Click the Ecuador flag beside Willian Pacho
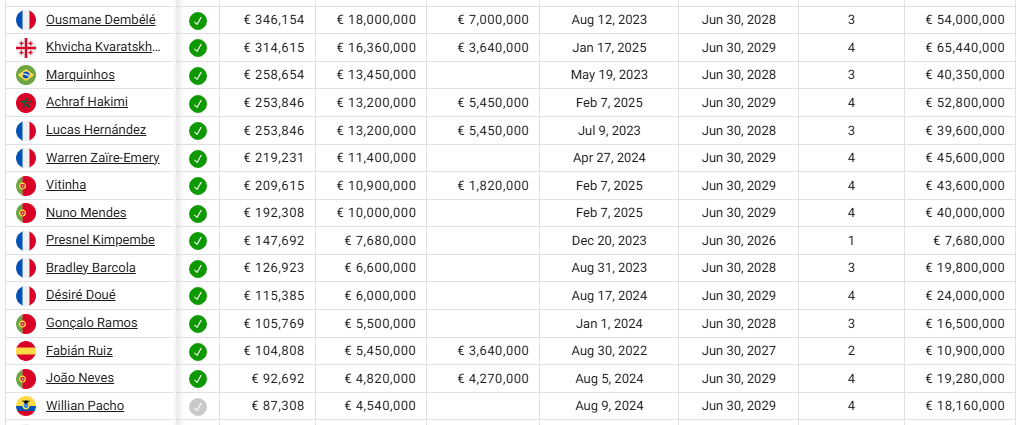The image size is (1016, 425). coord(26,406)
